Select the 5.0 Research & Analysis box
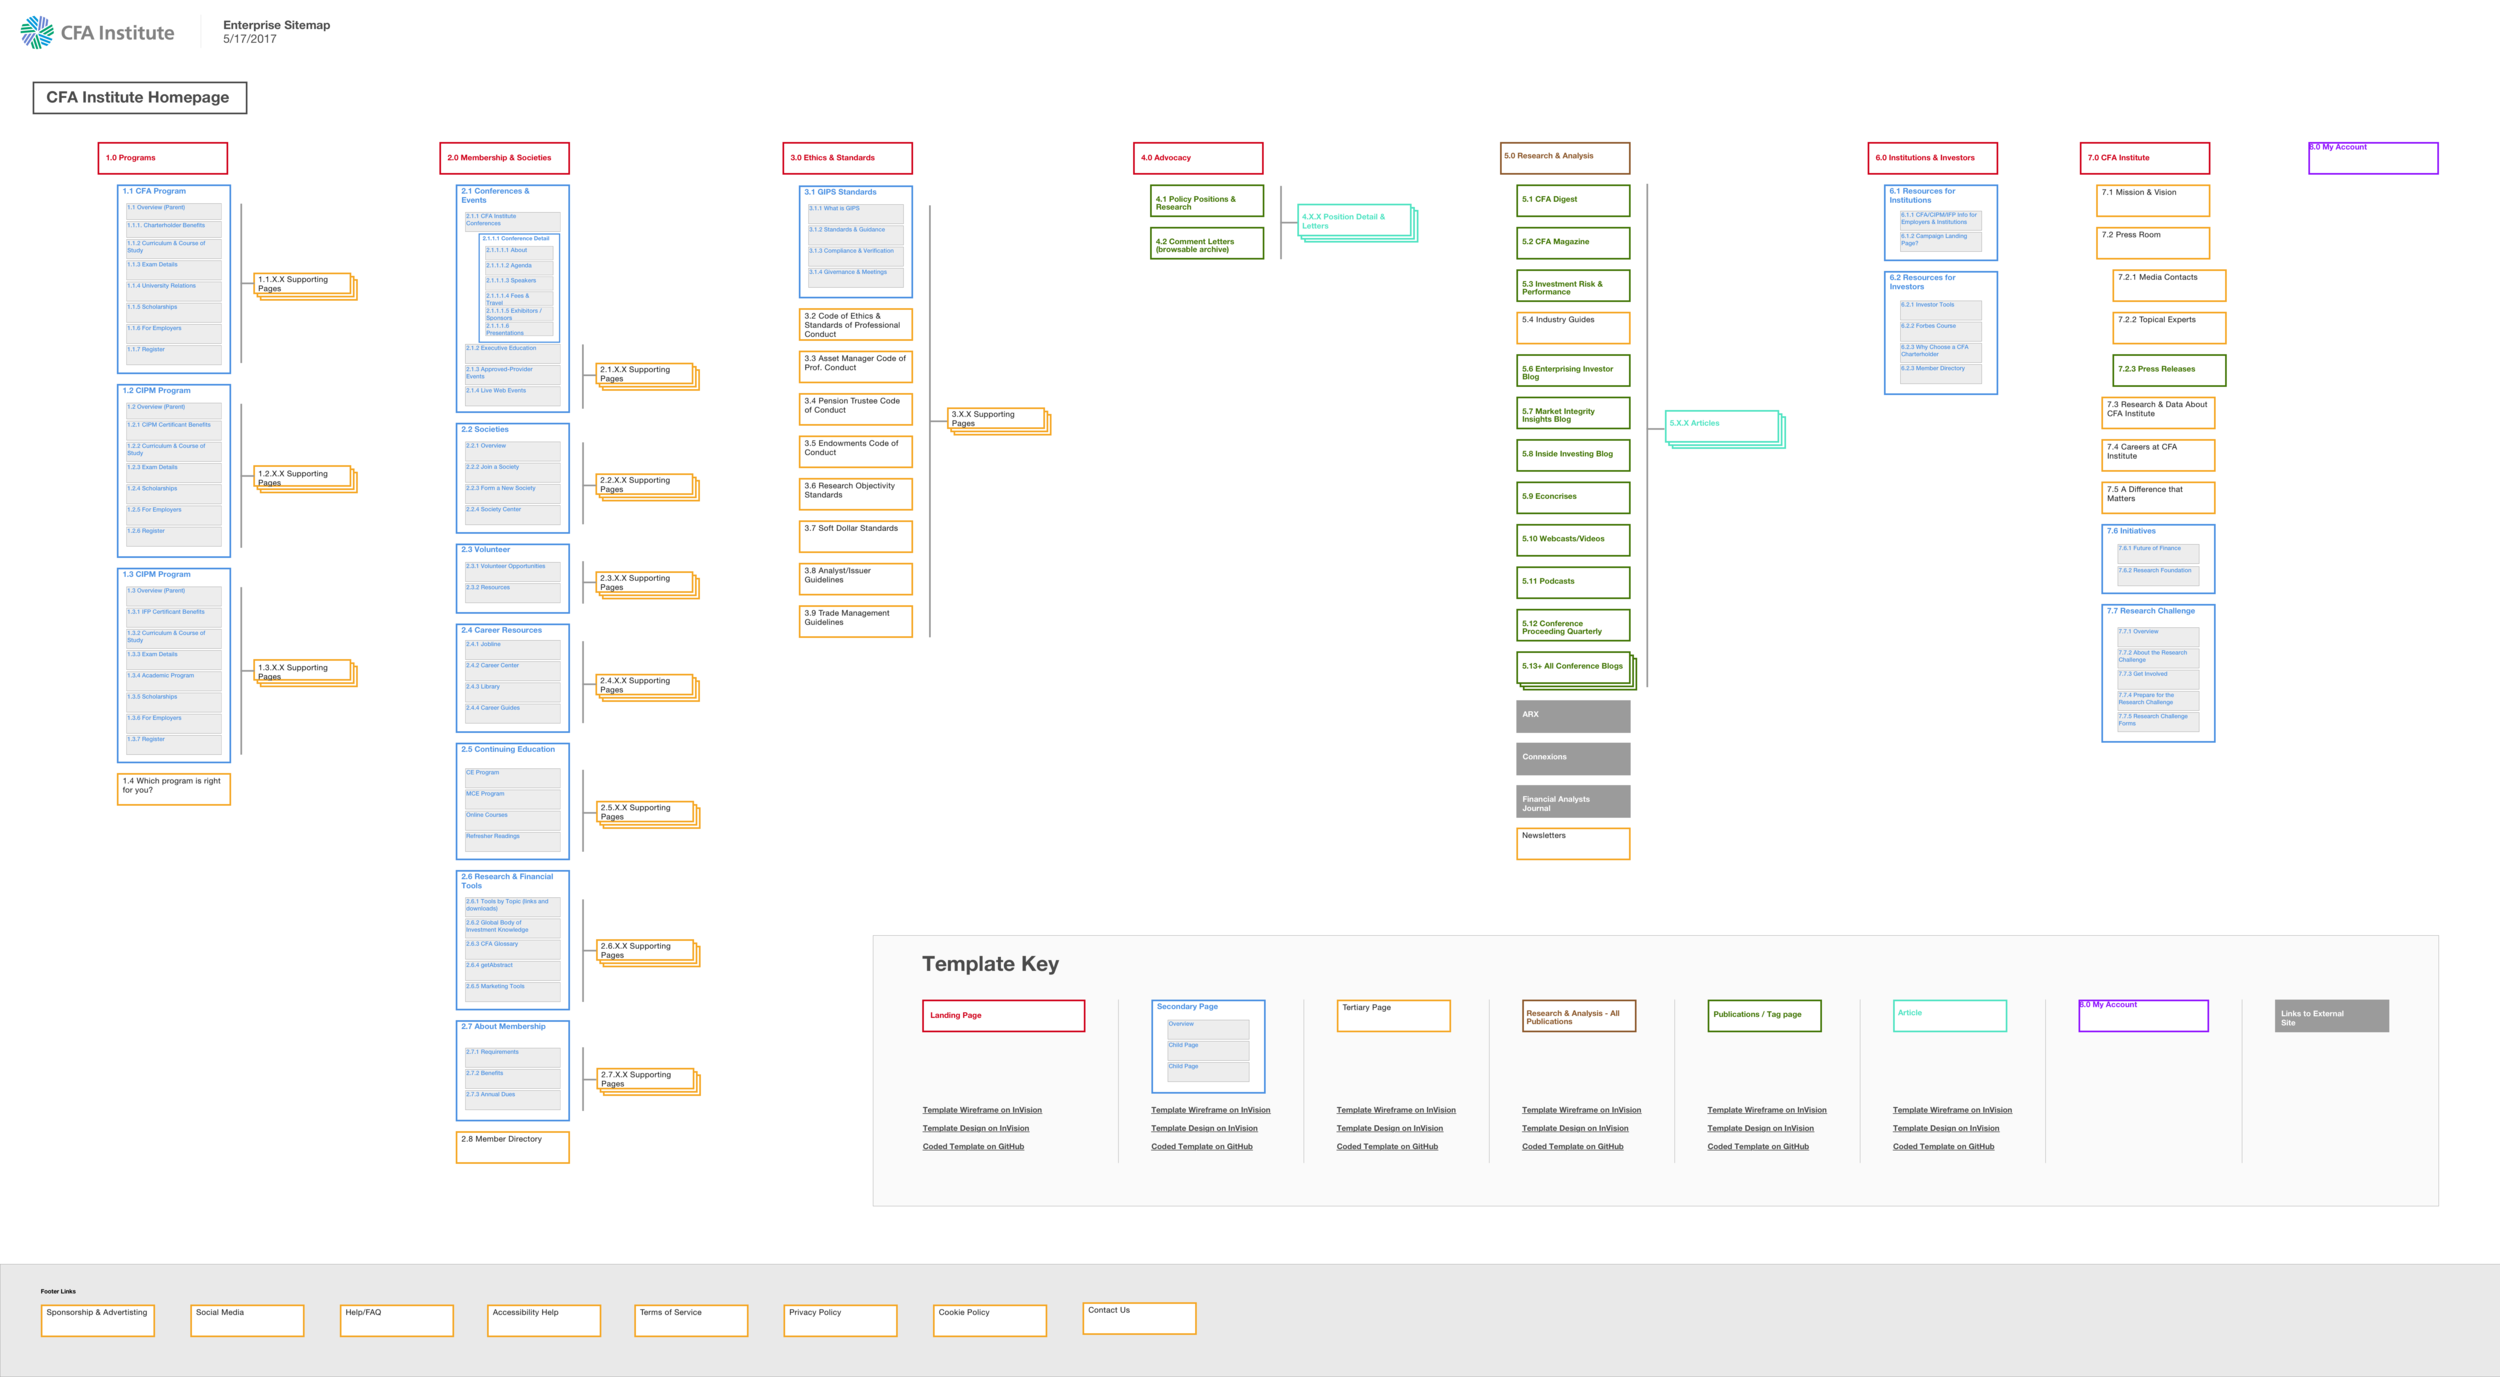Image resolution: width=2500 pixels, height=1377 pixels. click(1565, 158)
